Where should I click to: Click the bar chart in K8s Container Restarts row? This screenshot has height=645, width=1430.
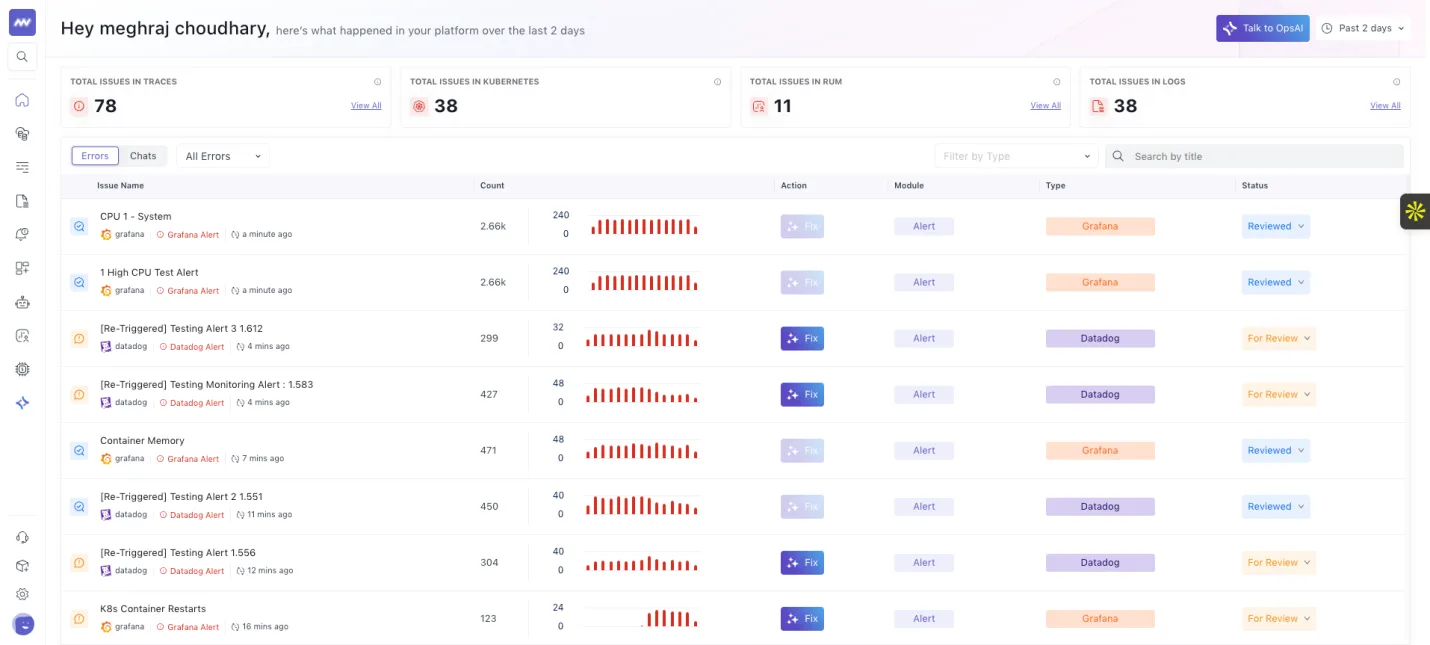pos(644,618)
